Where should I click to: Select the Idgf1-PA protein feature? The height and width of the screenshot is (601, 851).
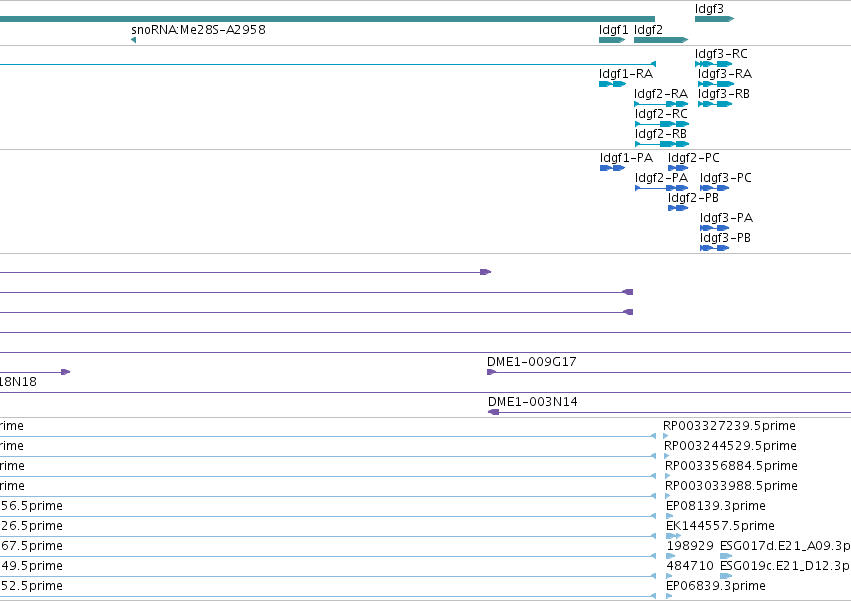(x=612, y=168)
